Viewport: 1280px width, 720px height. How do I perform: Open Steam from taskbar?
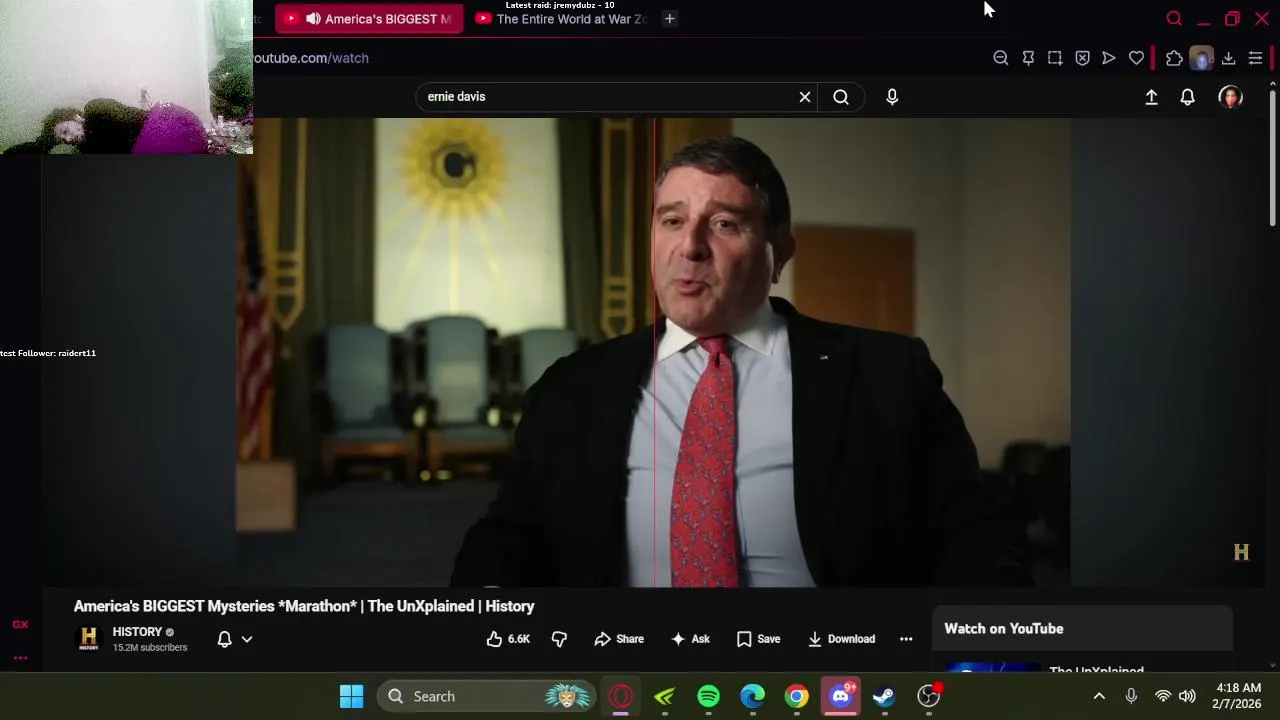[x=884, y=697]
